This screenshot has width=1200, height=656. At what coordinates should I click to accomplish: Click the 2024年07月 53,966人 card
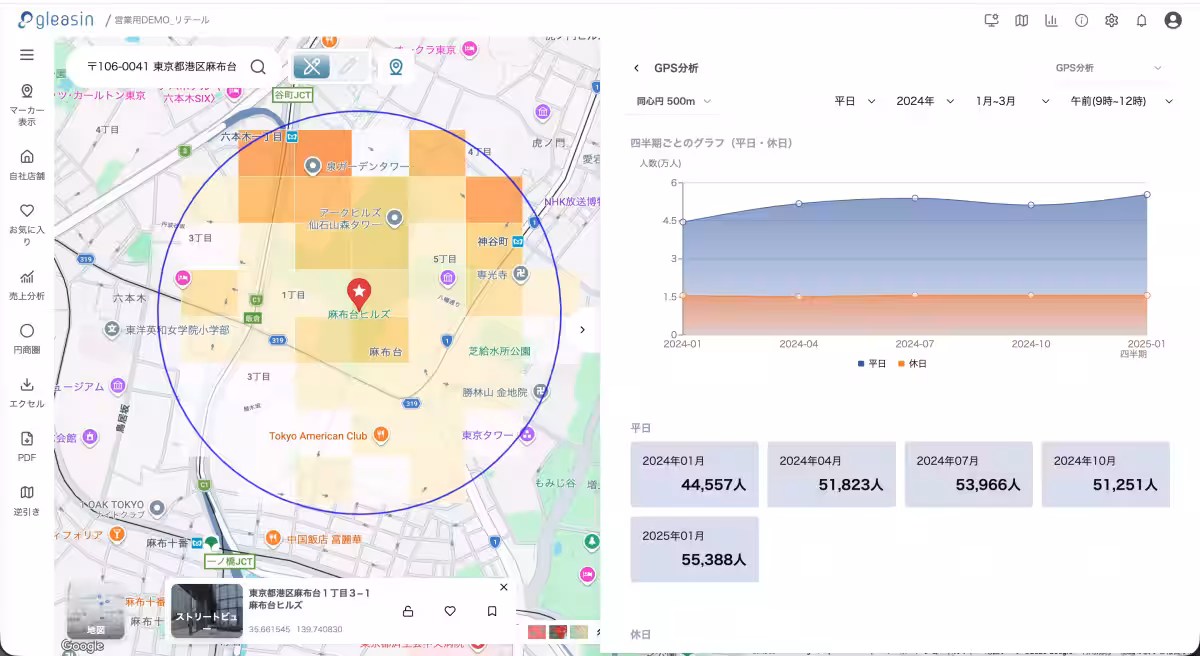click(x=968, y=474)
